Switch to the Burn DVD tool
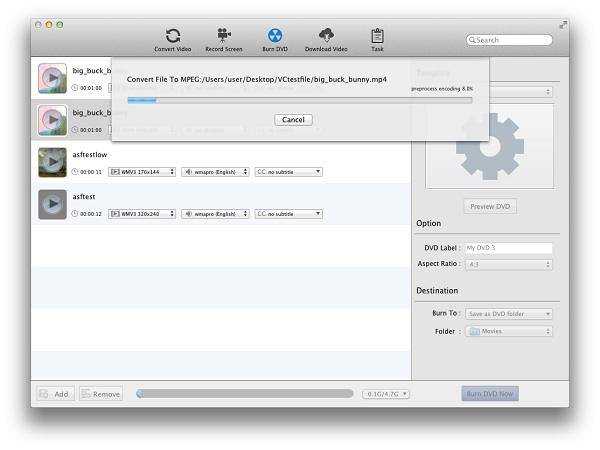This screenshot has height=450, width=600. click(275, 39)
